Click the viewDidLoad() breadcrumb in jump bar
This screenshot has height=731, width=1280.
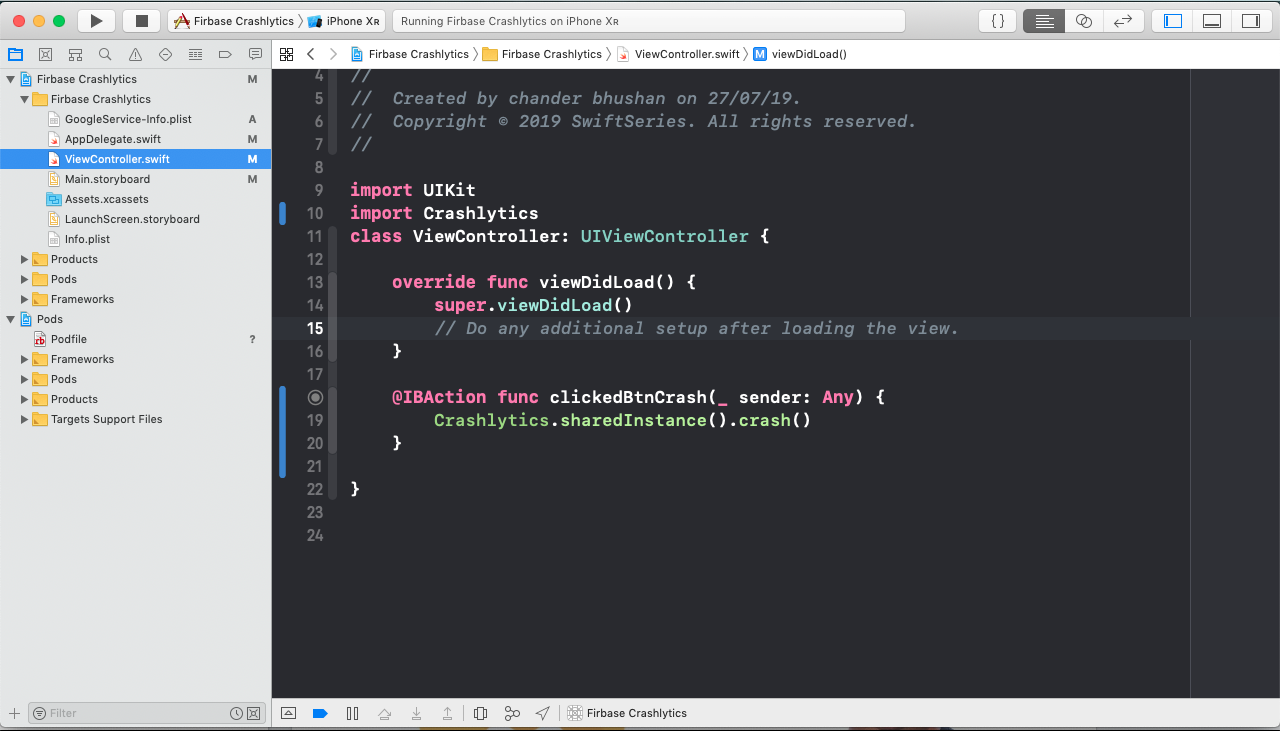point(808,54)
